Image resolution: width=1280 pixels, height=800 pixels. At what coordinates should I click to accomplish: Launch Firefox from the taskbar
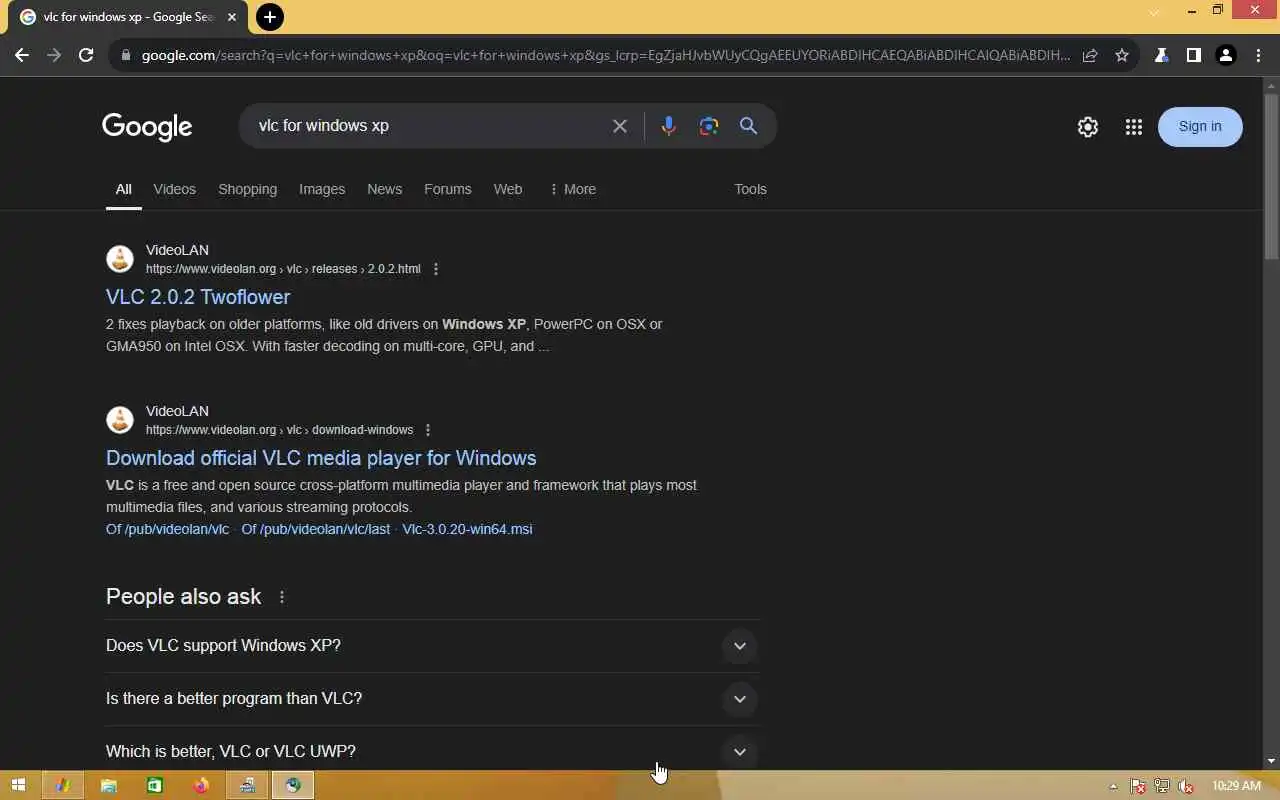pyautogui.click(x=201, y=786)
